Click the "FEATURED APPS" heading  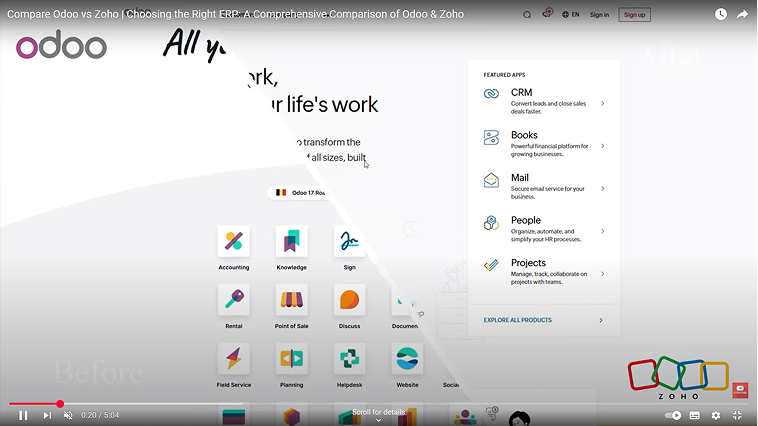click(504, 75)
